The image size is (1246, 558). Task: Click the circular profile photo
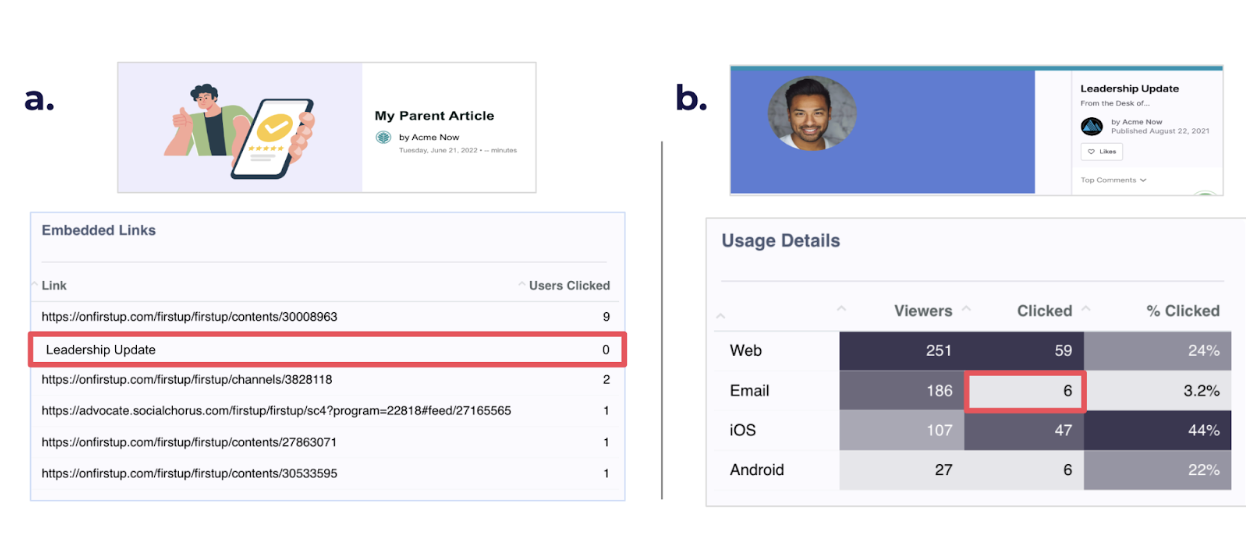811,114
